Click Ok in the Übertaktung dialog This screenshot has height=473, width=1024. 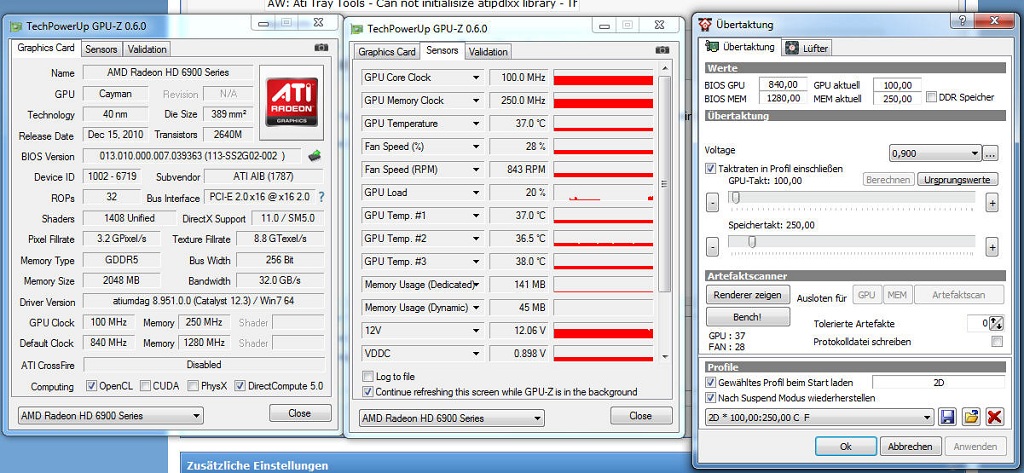click(846, 446)
